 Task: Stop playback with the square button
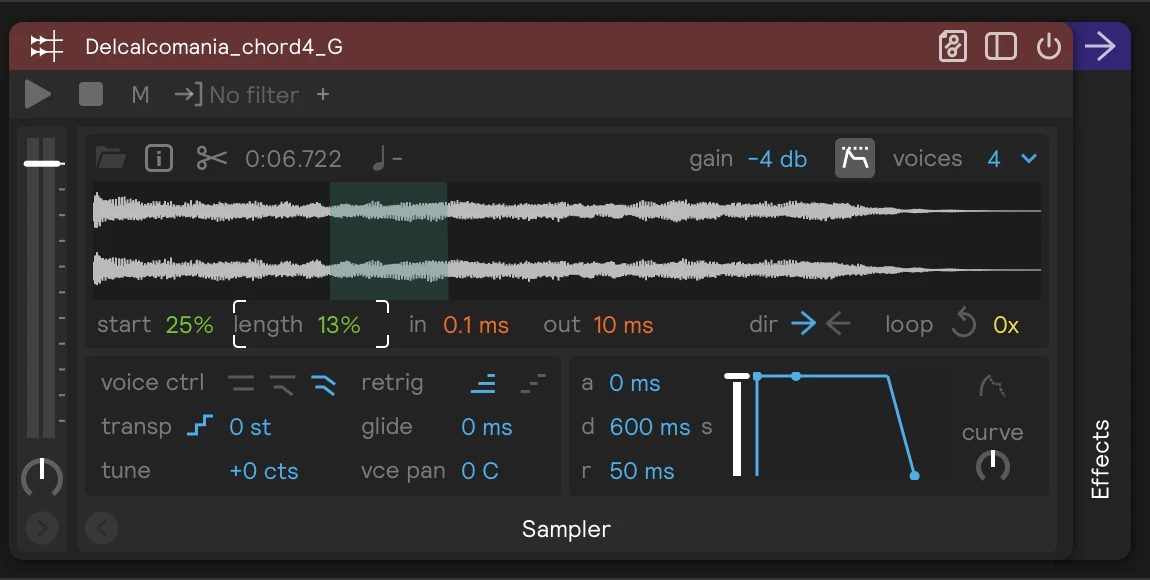pos(91,95)
